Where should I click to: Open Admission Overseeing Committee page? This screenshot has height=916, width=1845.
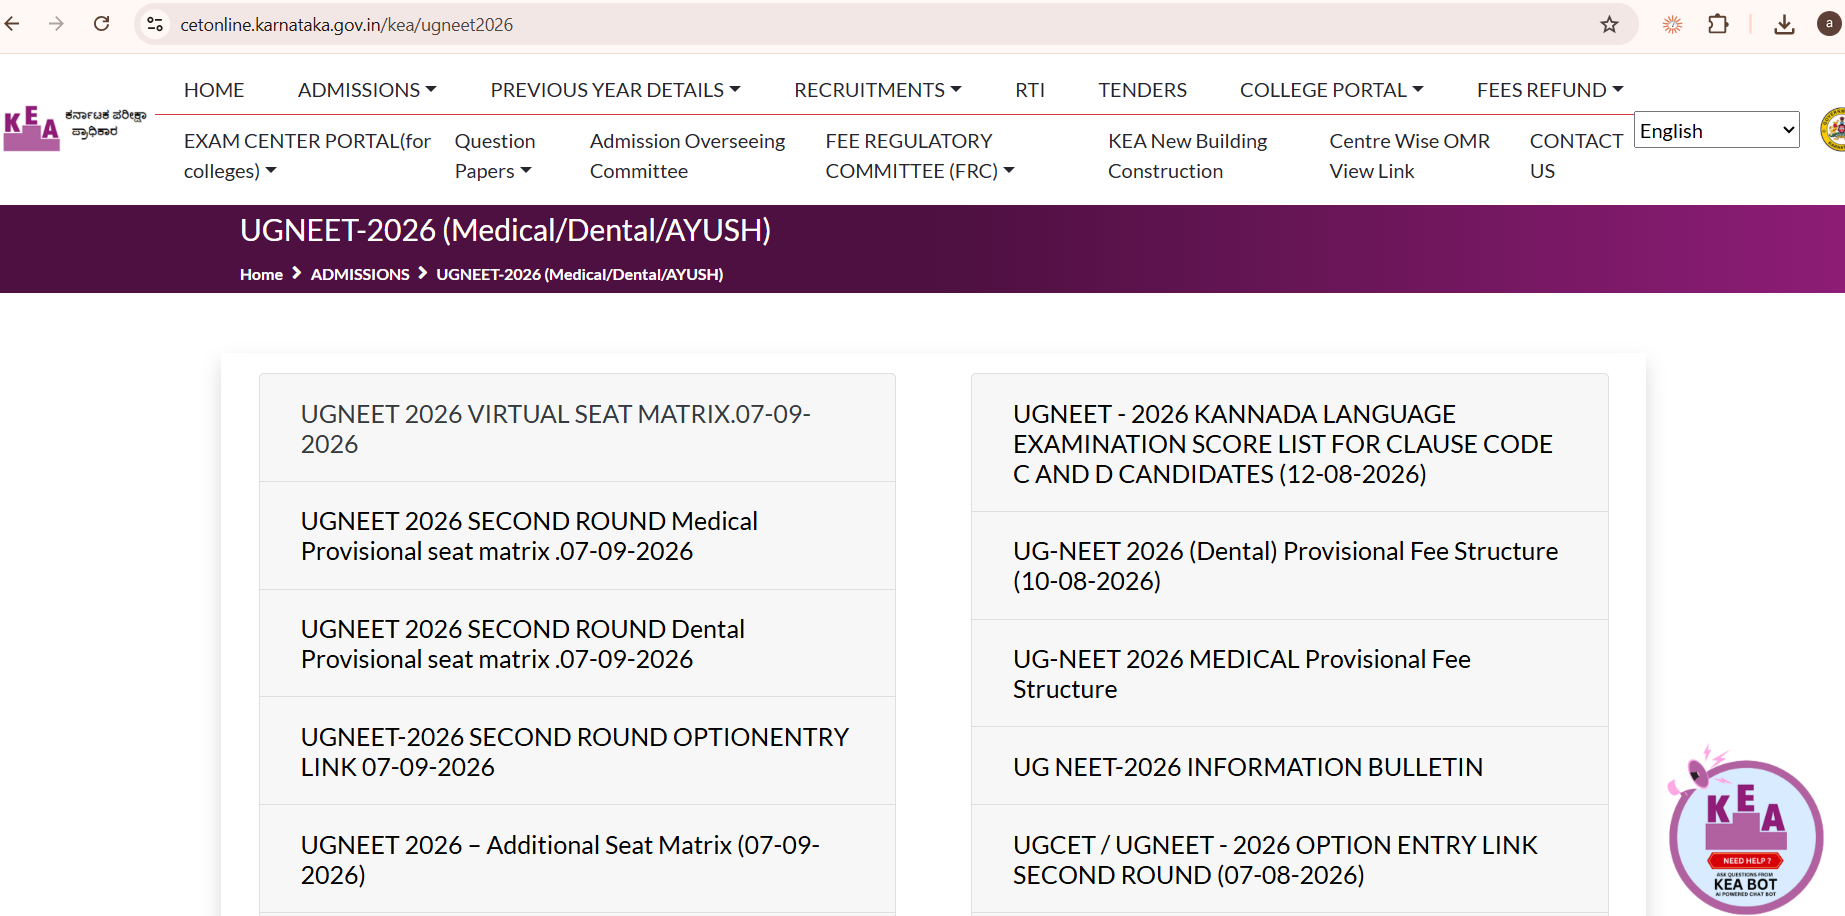(687, 156)
